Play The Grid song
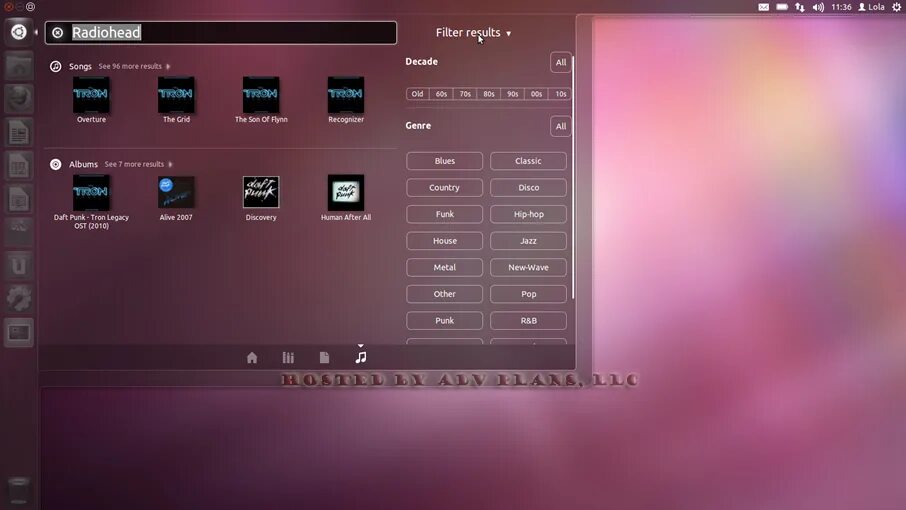The height and width of the screenshot is (510, 906). point(176,100)
